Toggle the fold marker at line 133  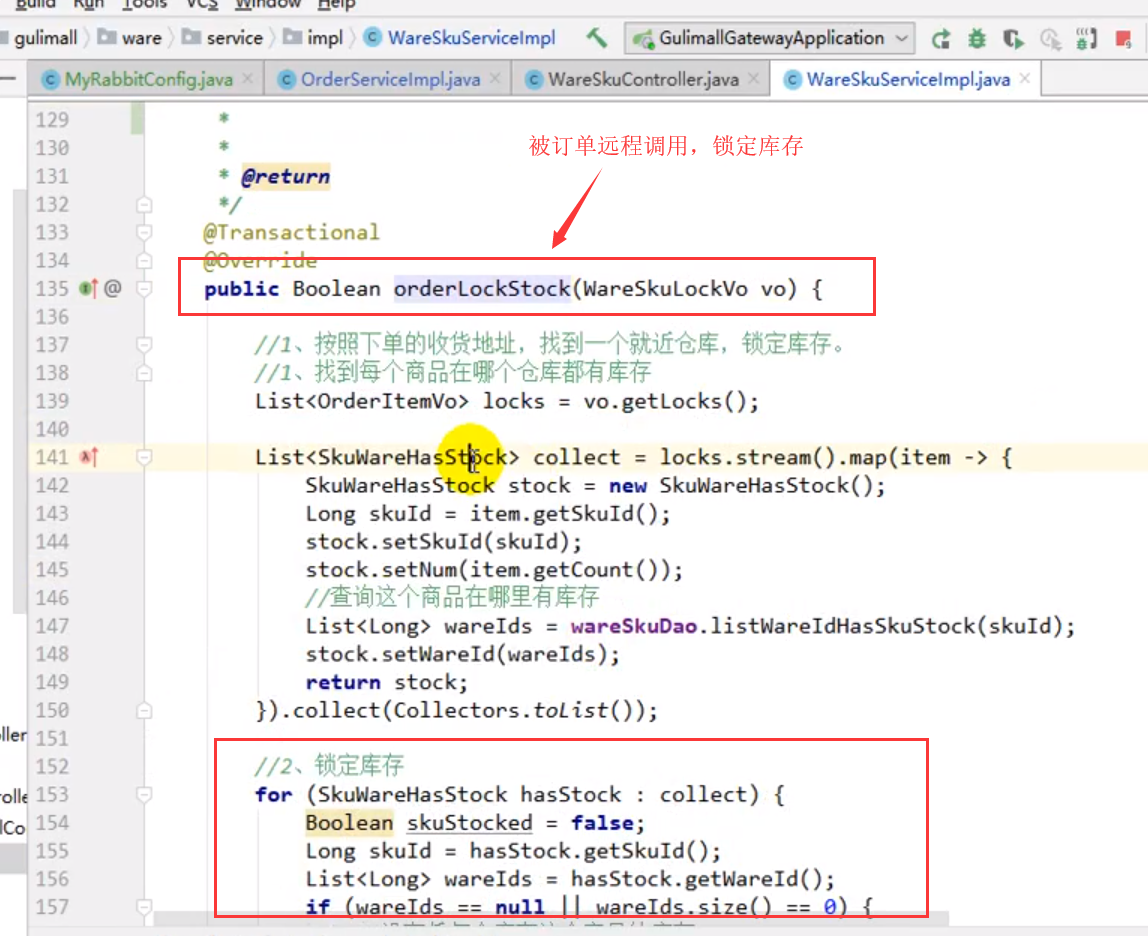[x=144, y=233]
